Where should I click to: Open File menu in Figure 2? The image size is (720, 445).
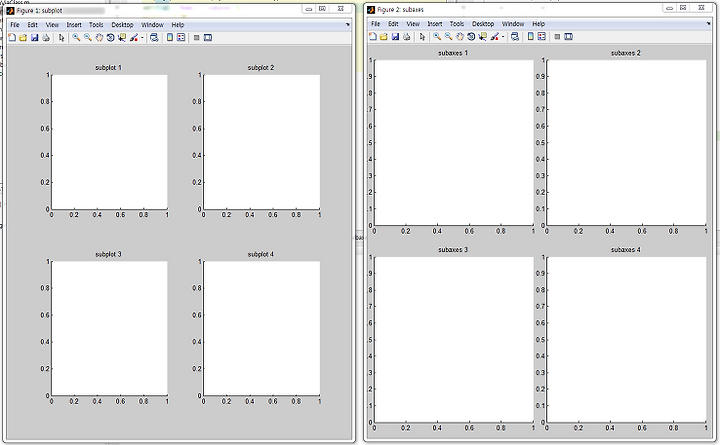pos(376,24)
